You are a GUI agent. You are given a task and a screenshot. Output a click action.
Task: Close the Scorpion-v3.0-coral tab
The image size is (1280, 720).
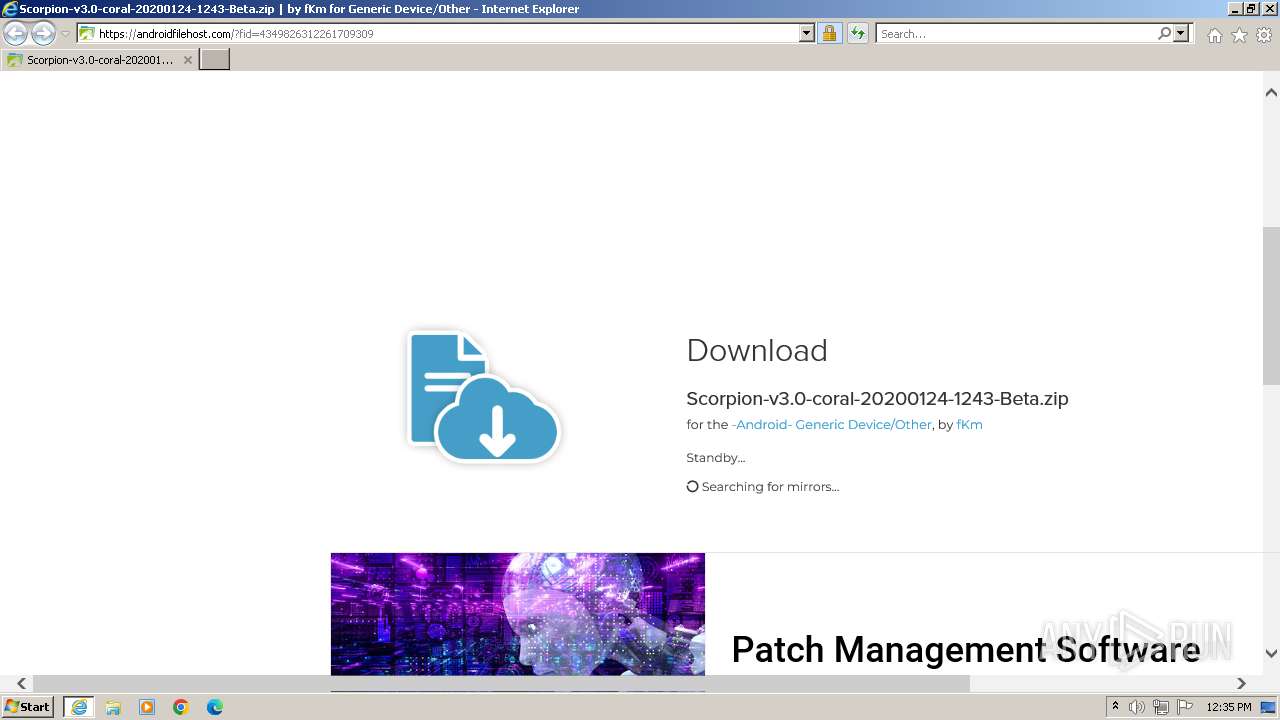(187, 60)
